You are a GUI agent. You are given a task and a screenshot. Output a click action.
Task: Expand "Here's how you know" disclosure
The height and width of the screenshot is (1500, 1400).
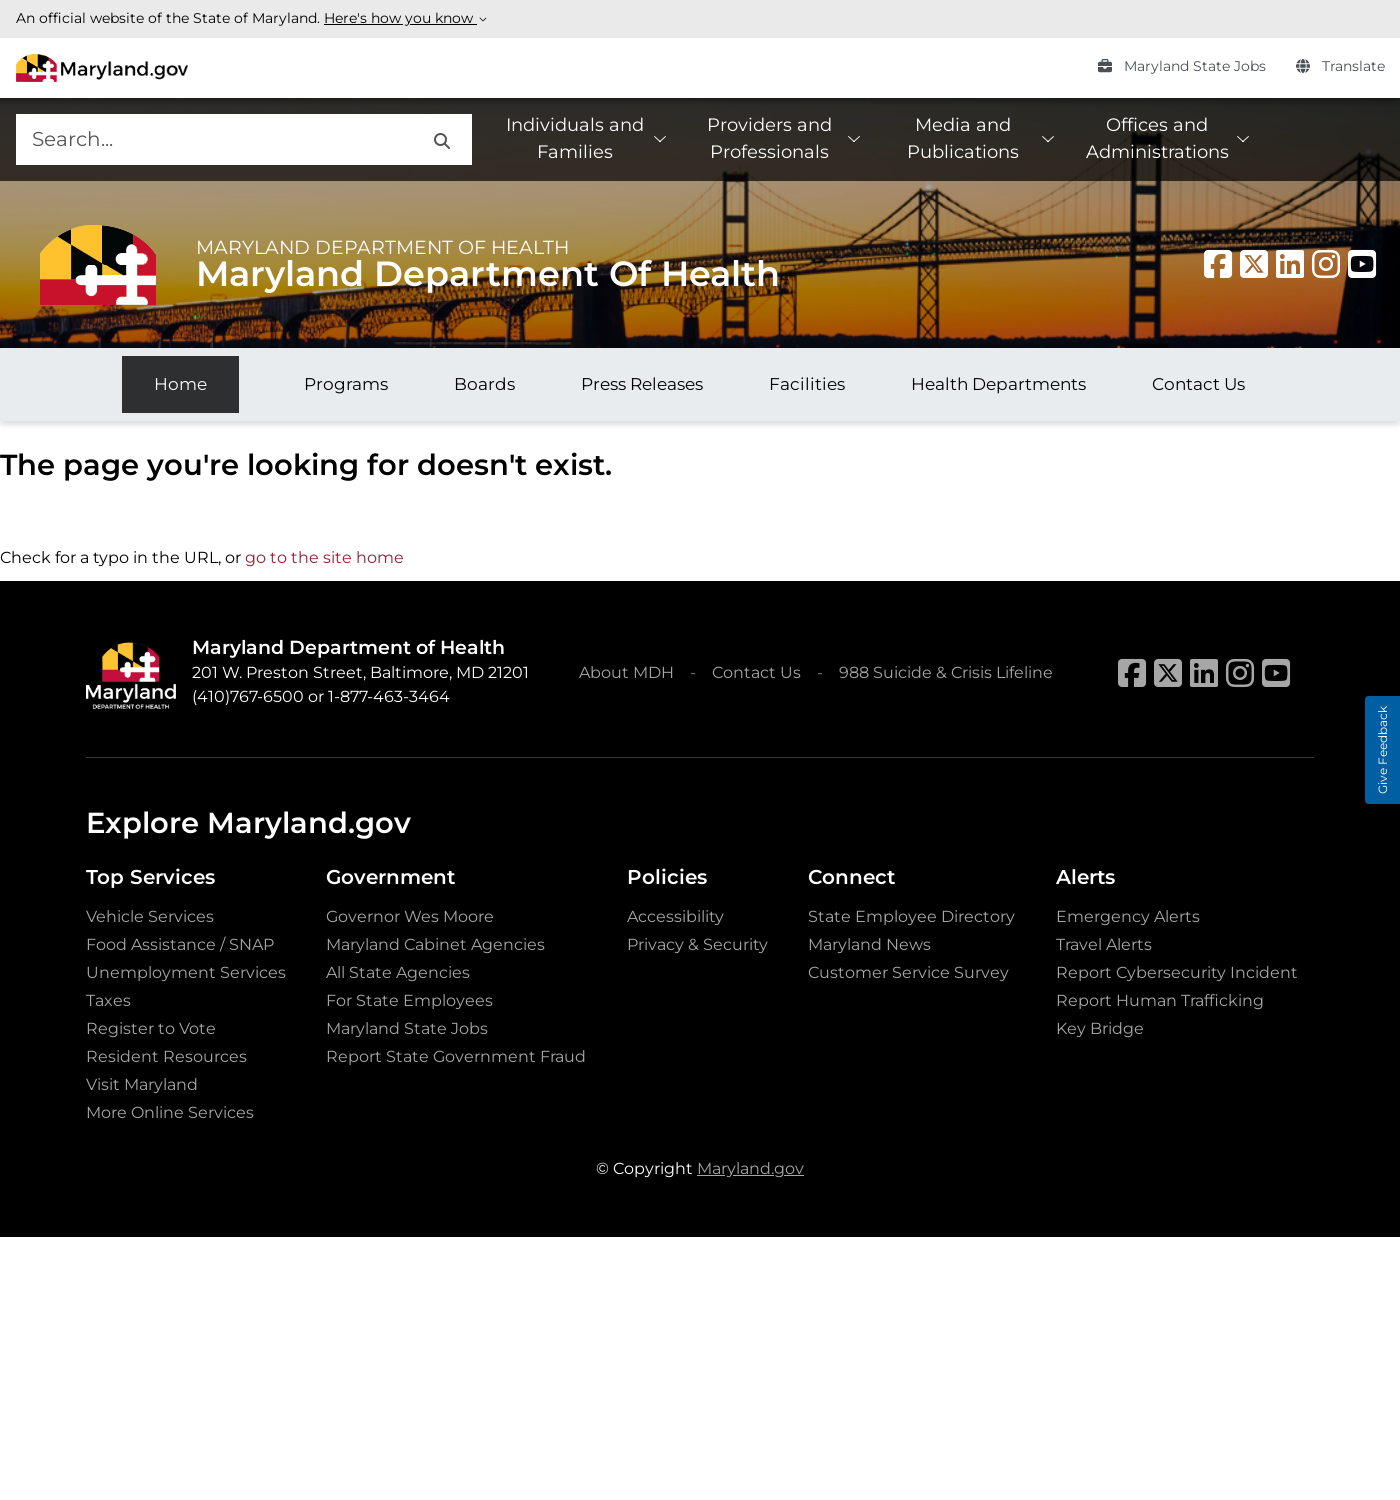[x=404, y=18]
